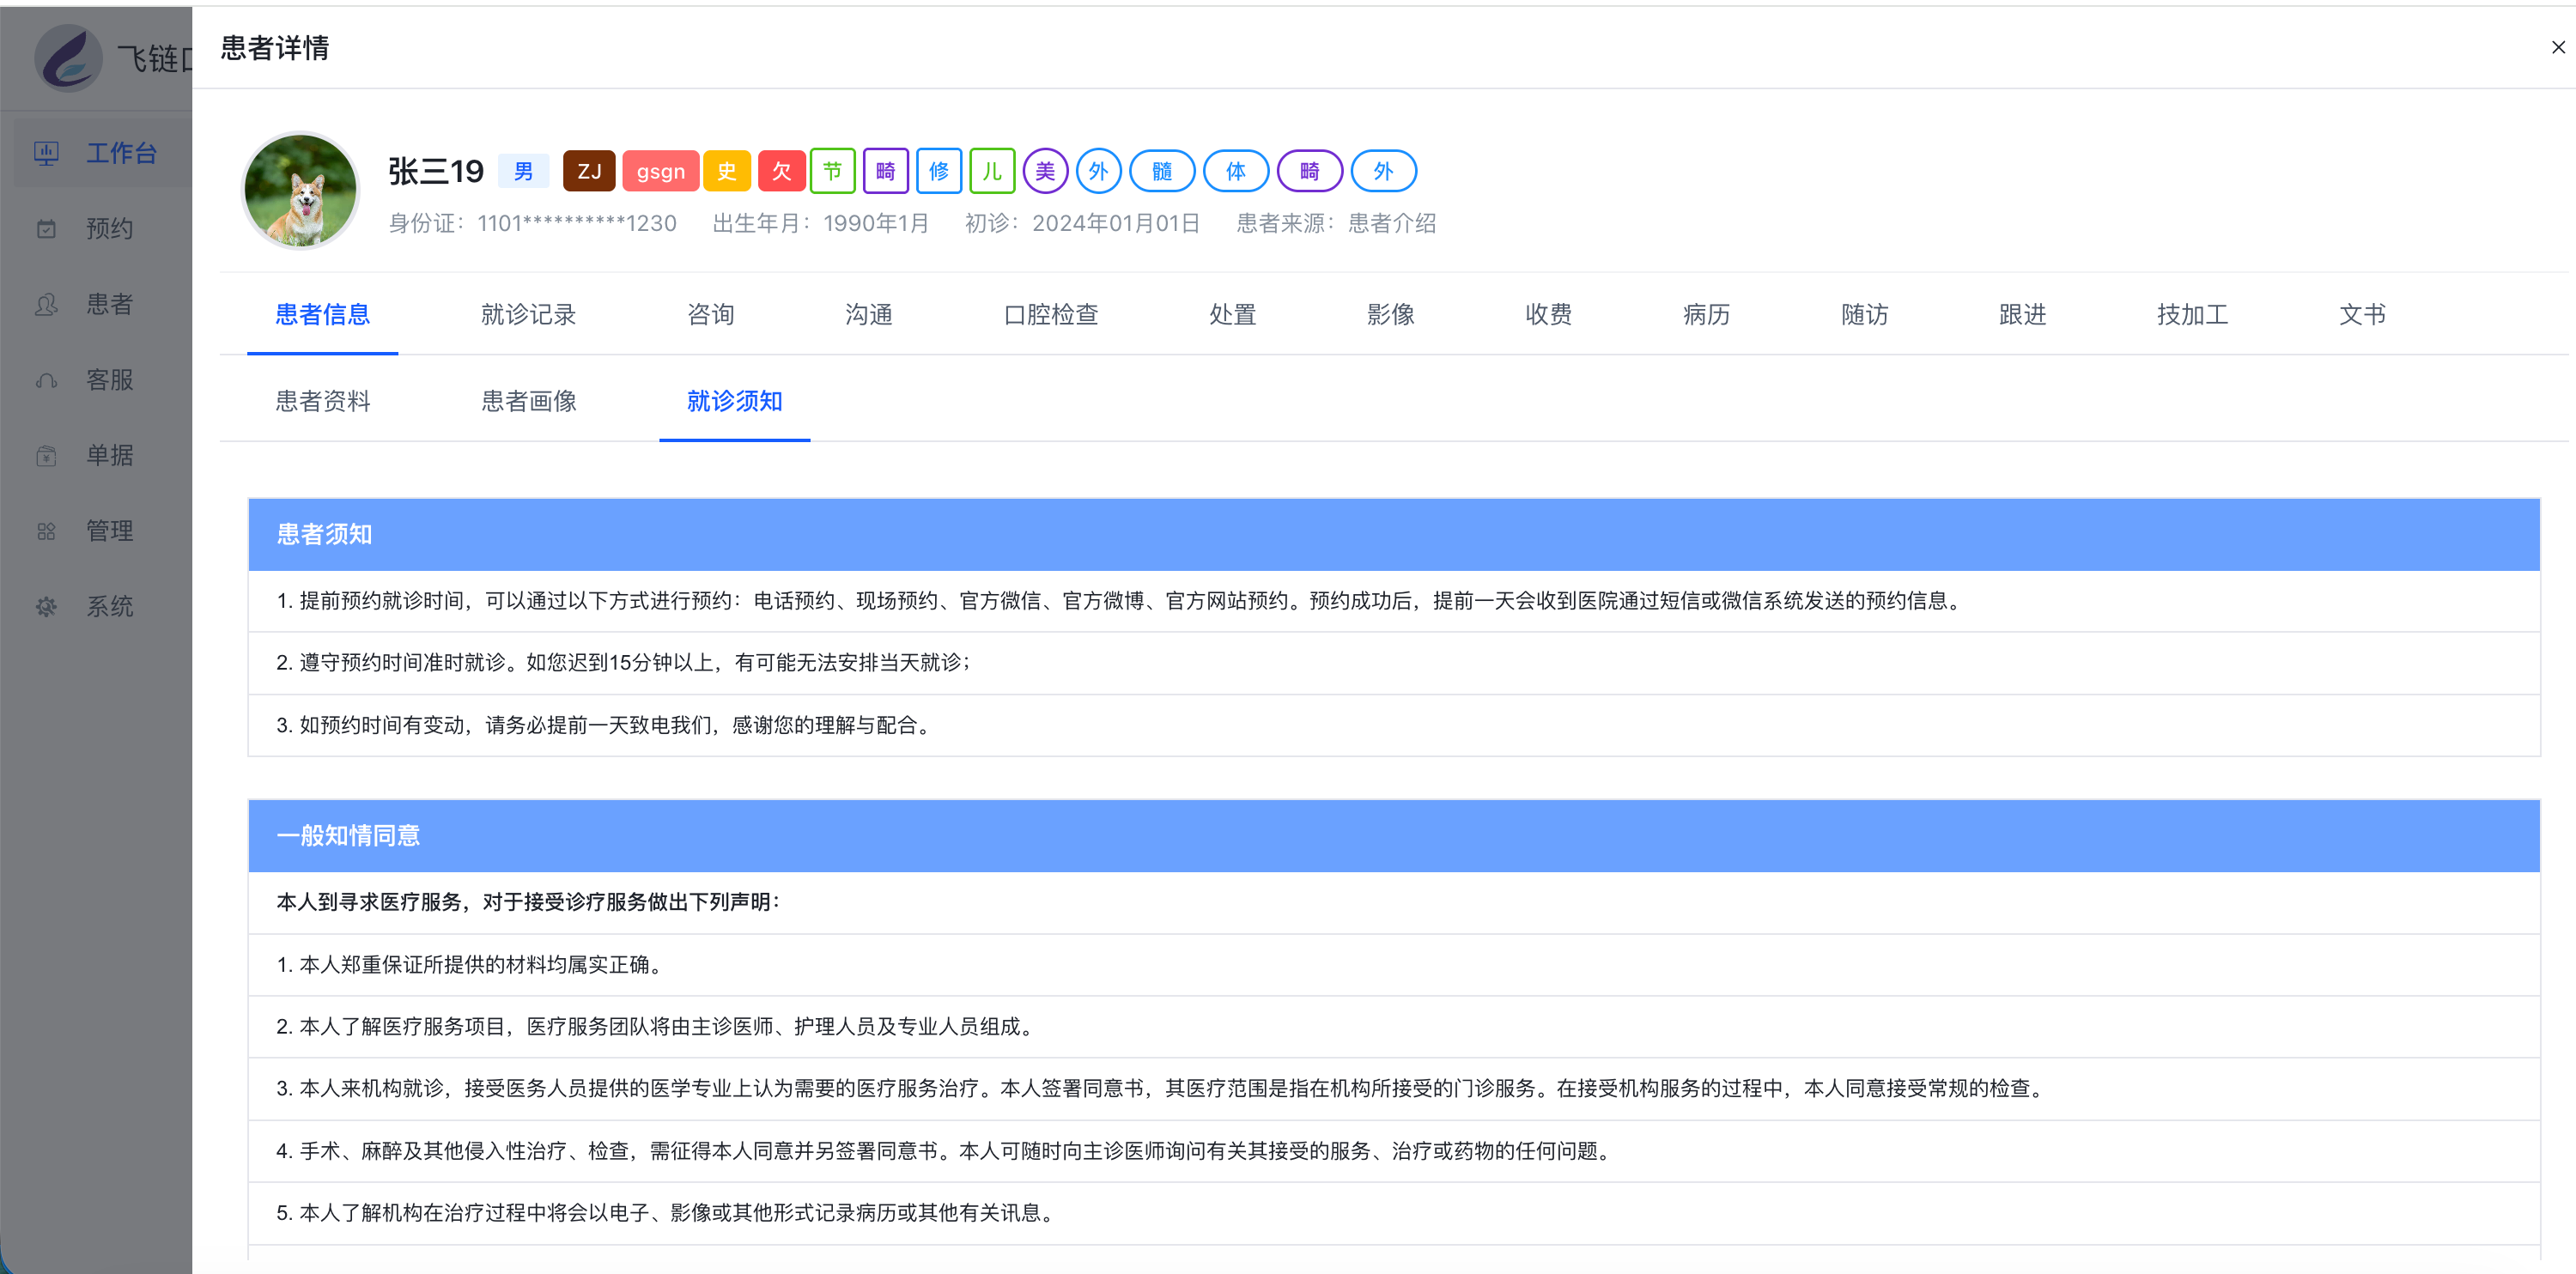Click the sidebar 预约 calendar icon
Screen dimensions: 2576x1274
[x=46, y=229]
